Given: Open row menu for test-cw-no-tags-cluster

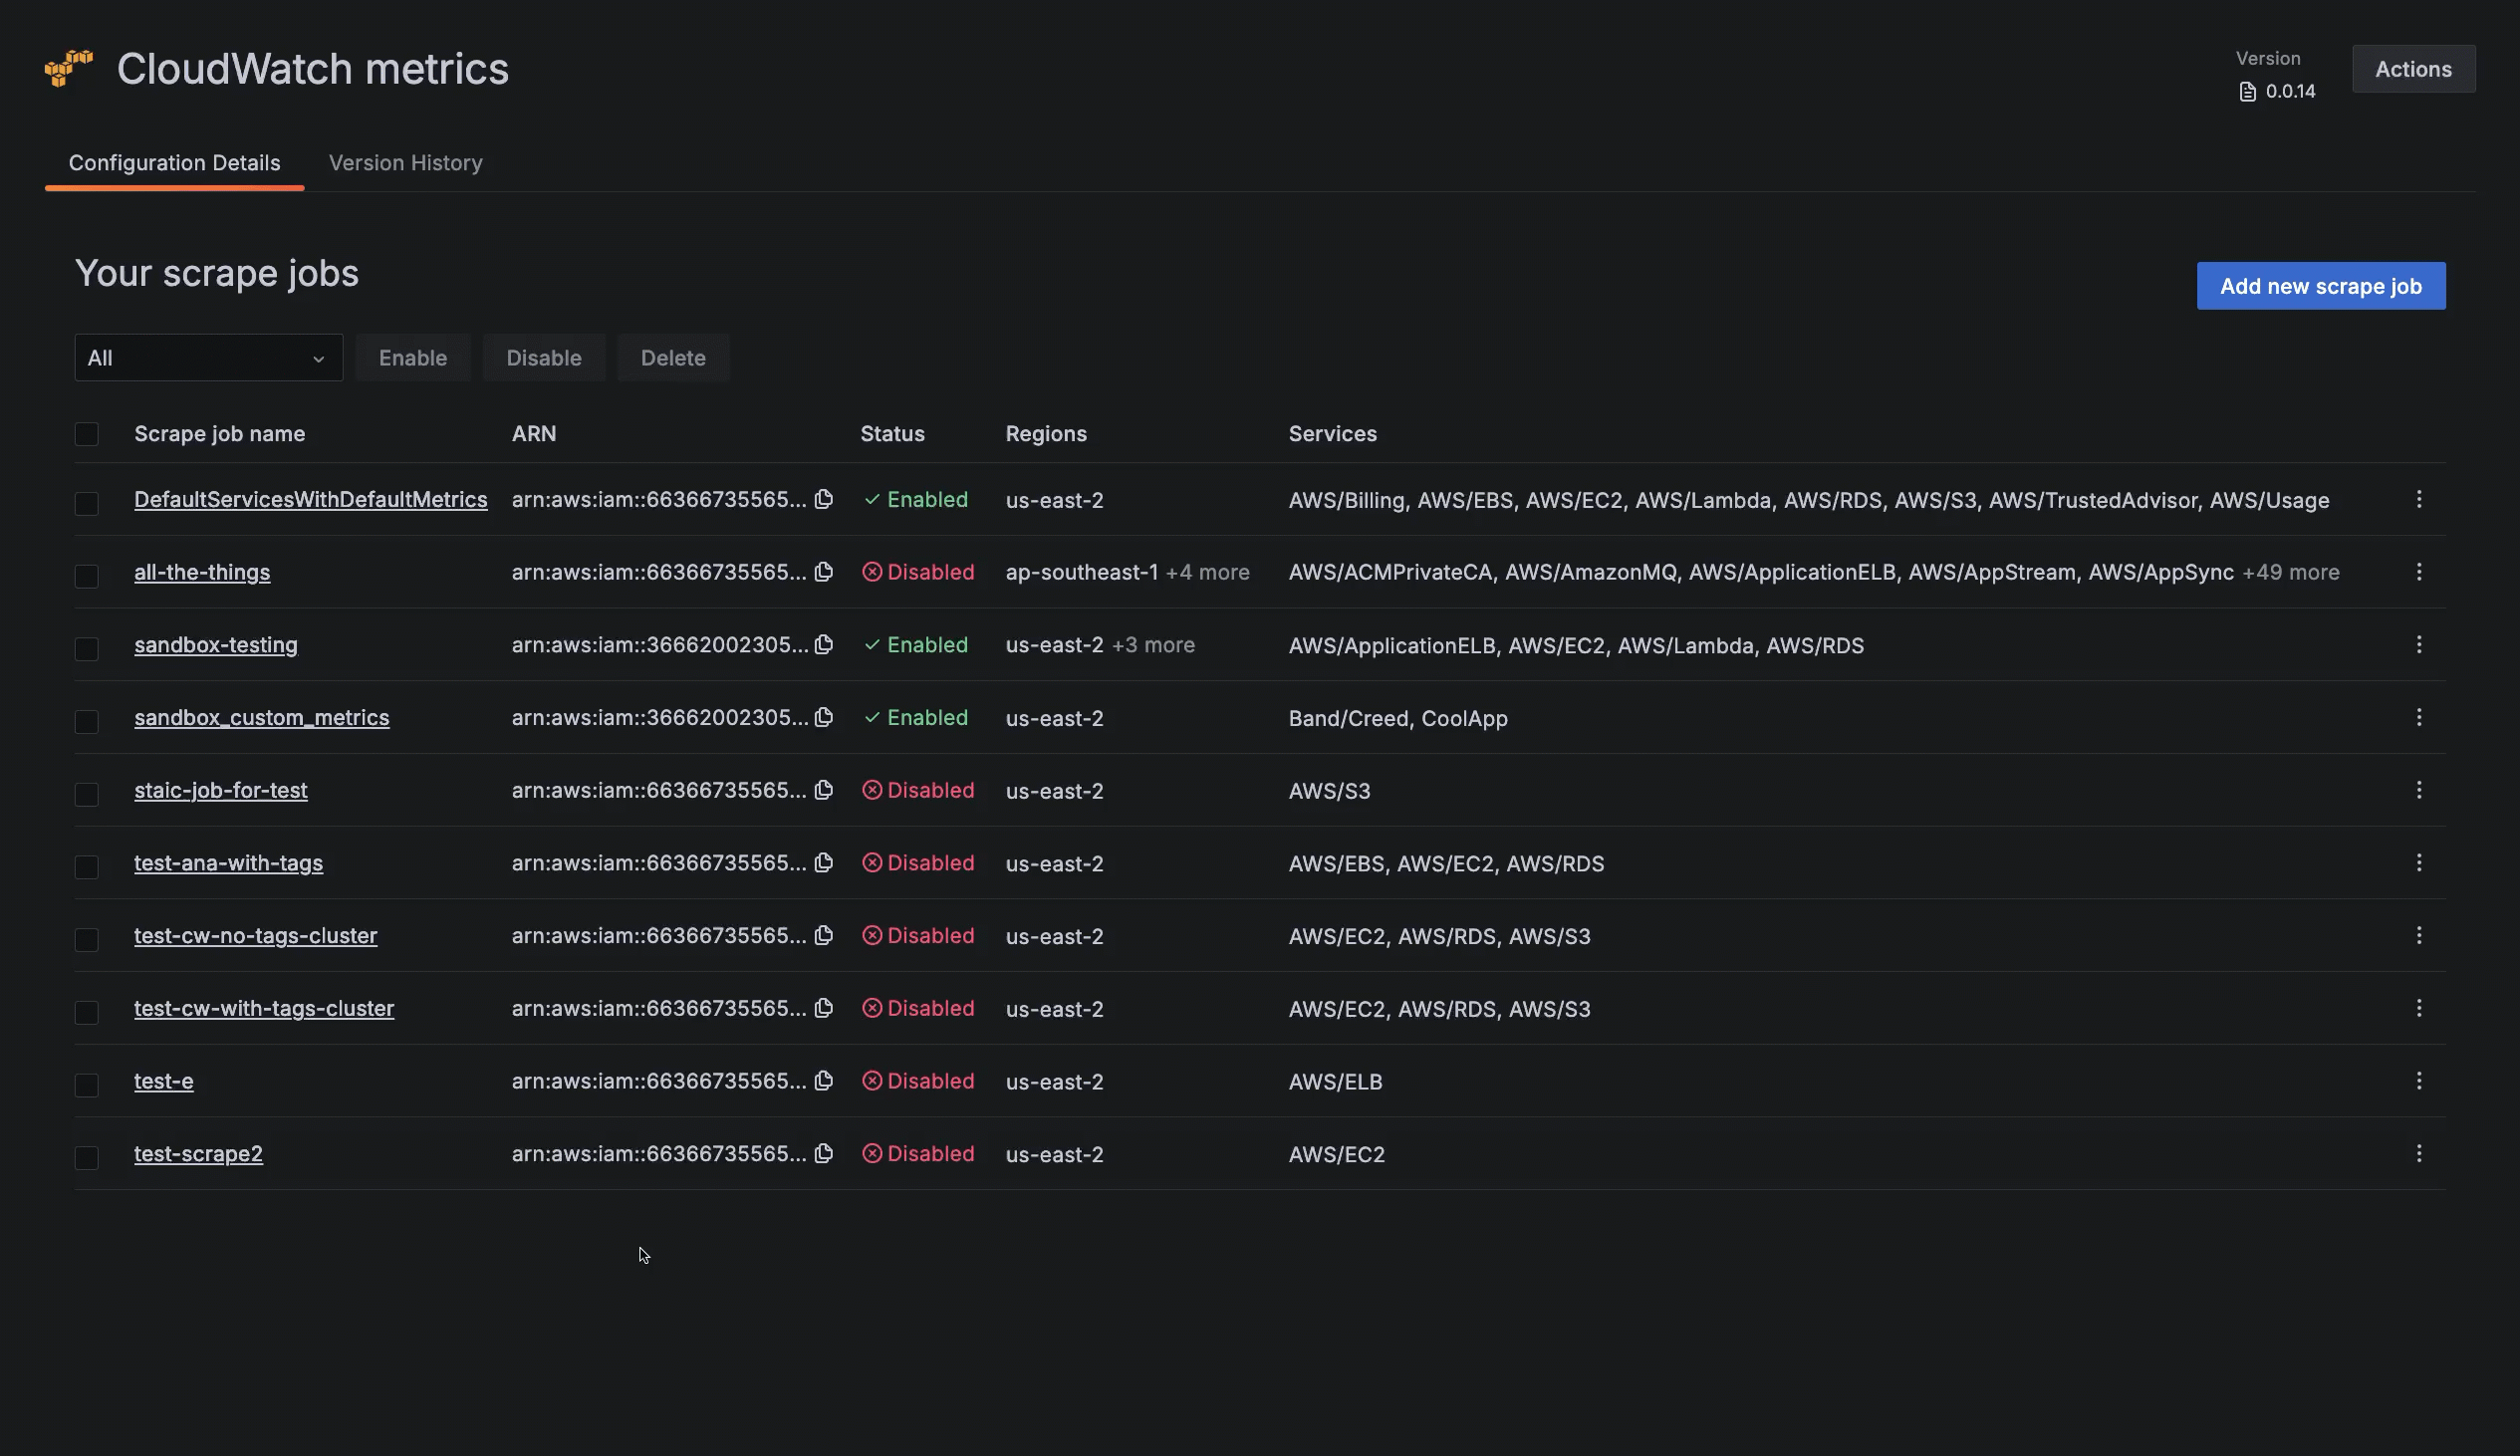Looking at the screenshot, I should 2419,935.
